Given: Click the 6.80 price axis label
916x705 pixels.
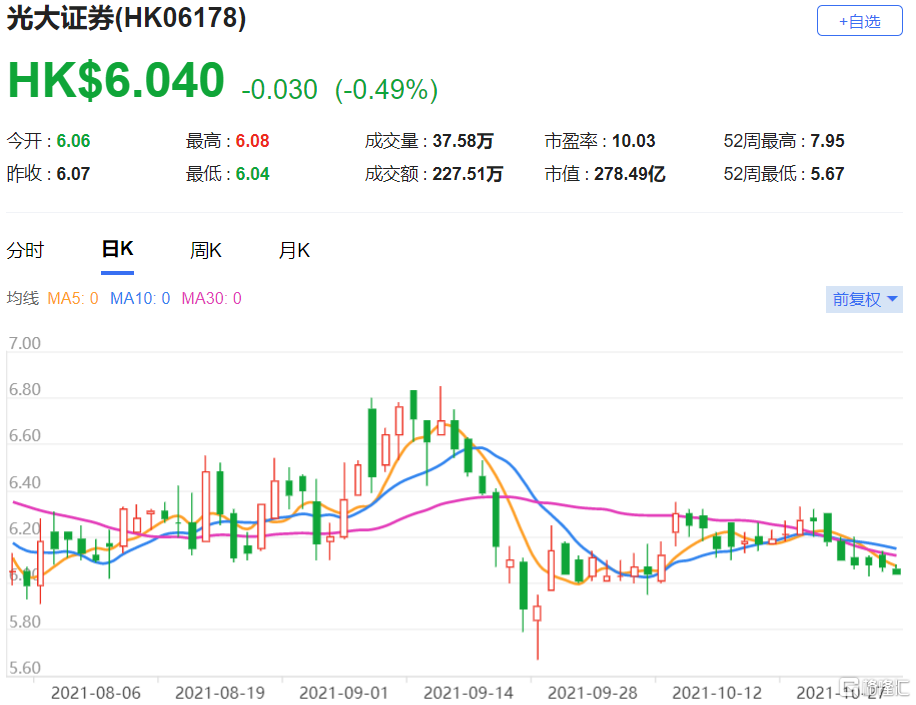Looking at the screenshot, I should coord(25,389).
